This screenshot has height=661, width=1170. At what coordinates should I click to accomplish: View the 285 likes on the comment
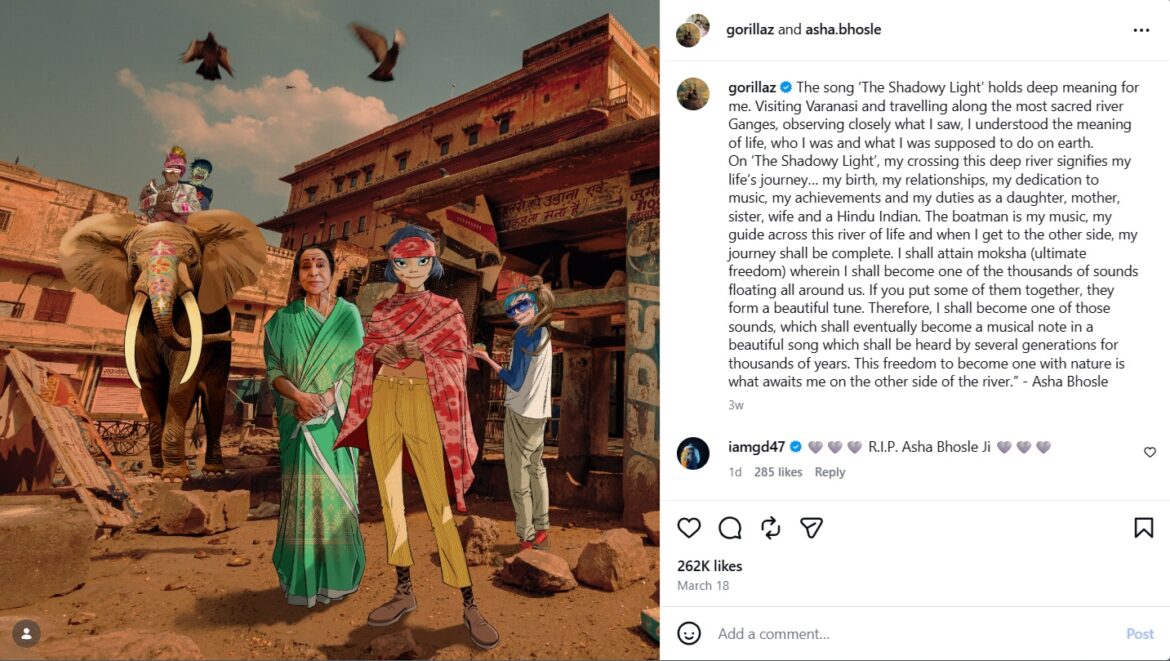[778, 472]
